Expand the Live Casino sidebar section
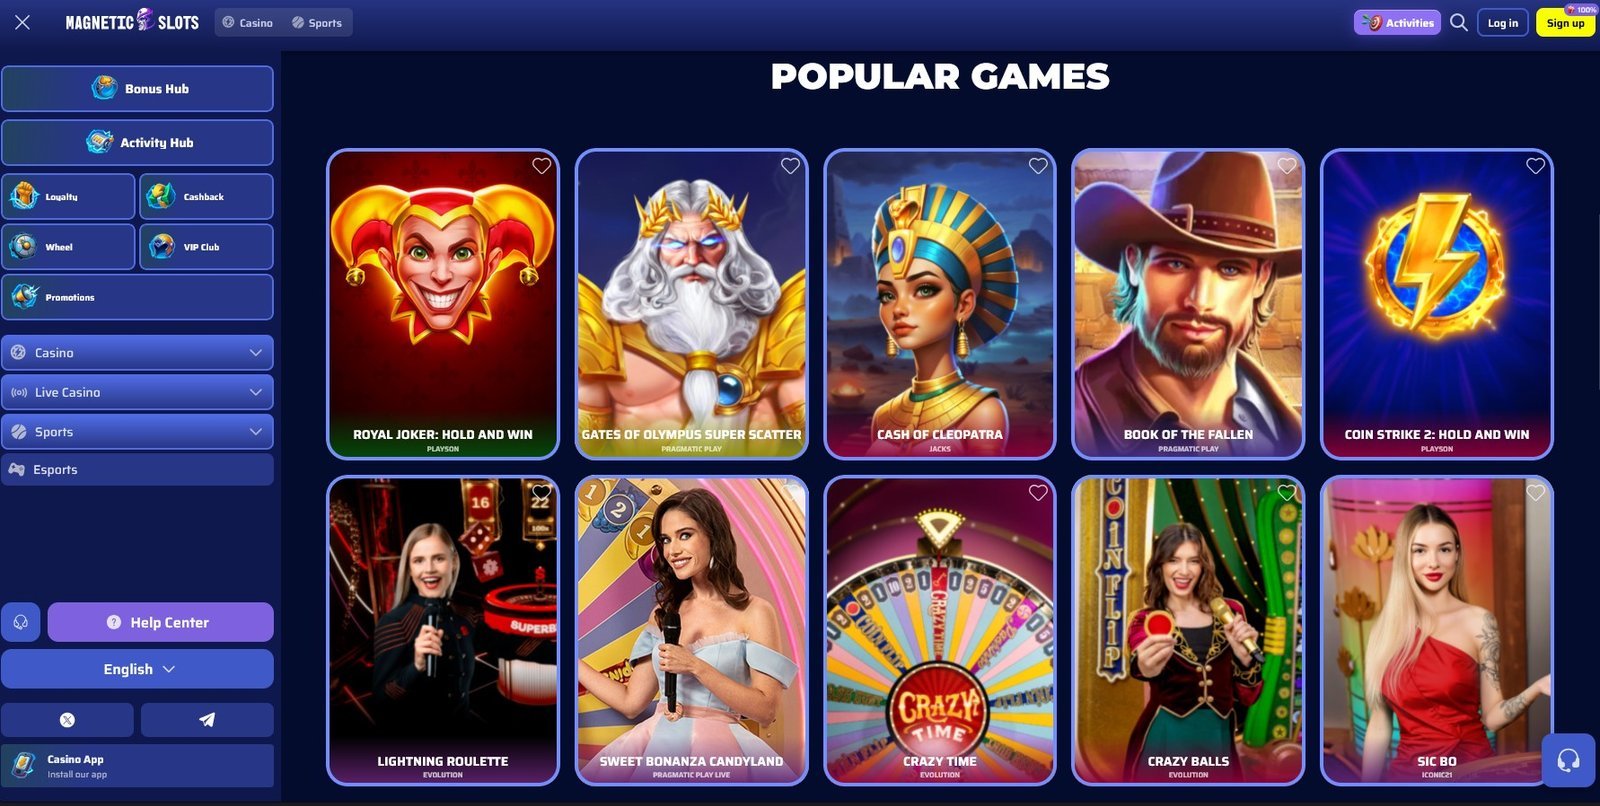1600x806 pixels. (137, 392)
